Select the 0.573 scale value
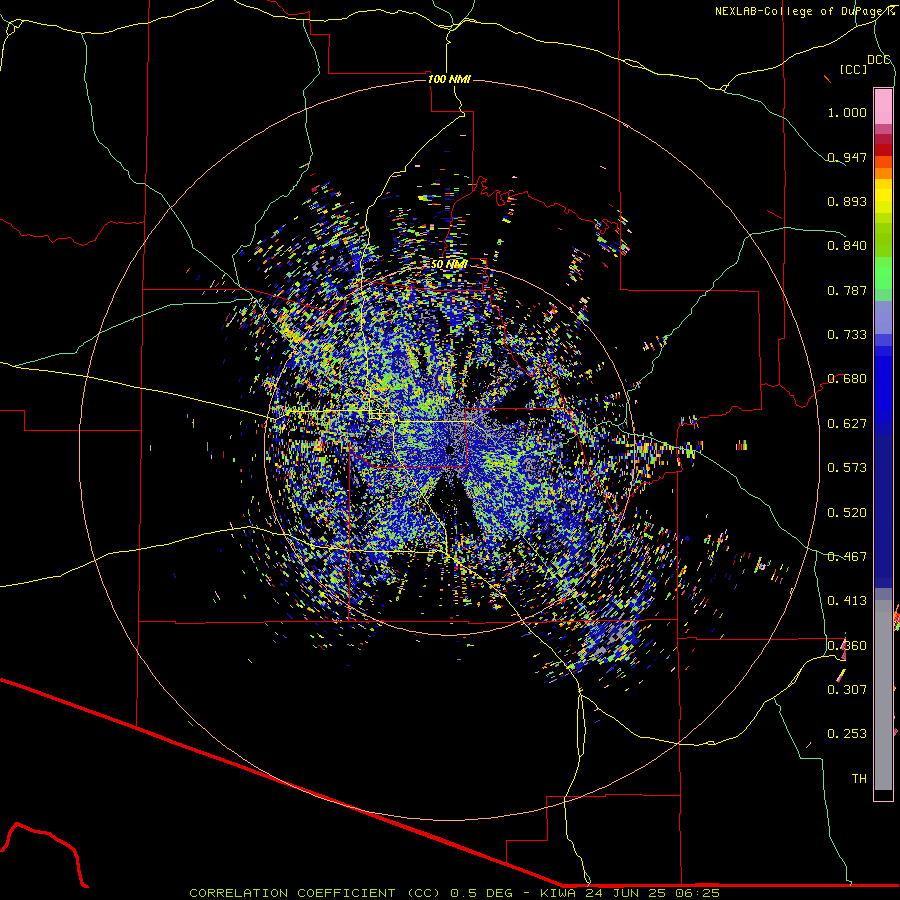 coord(847,467)
